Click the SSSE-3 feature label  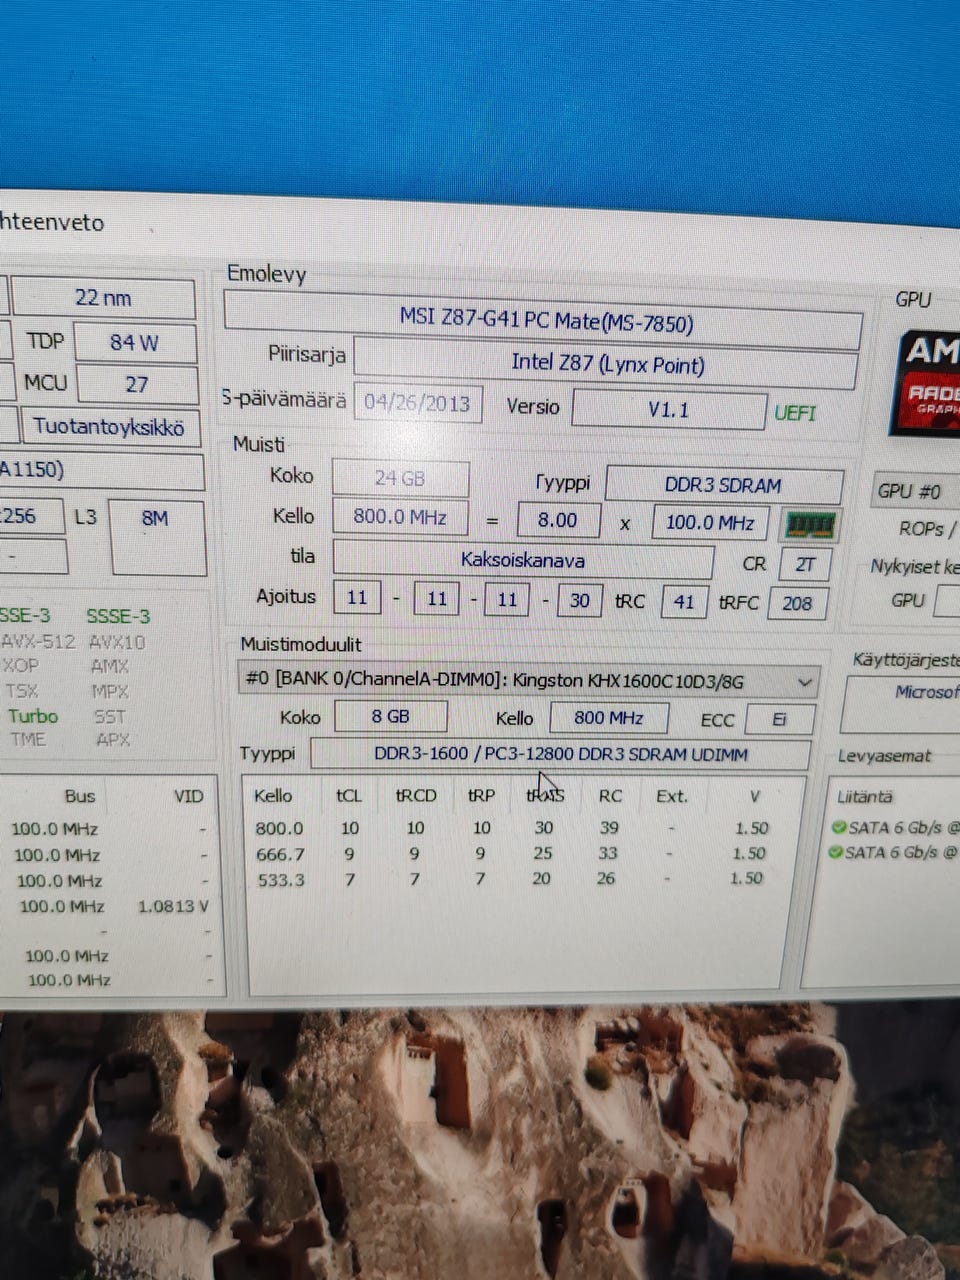coord(118,616)
